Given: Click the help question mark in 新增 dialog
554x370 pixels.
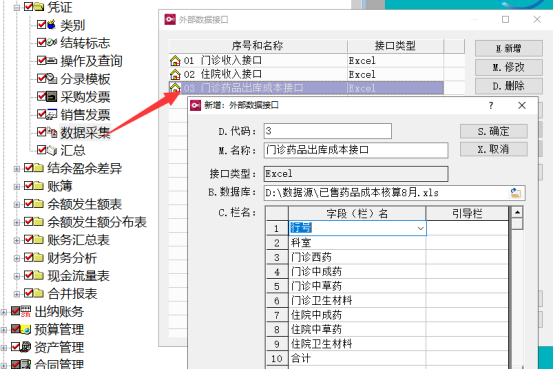Looking at the screenshot, I should pyautogui.click(x=491, y=105).
